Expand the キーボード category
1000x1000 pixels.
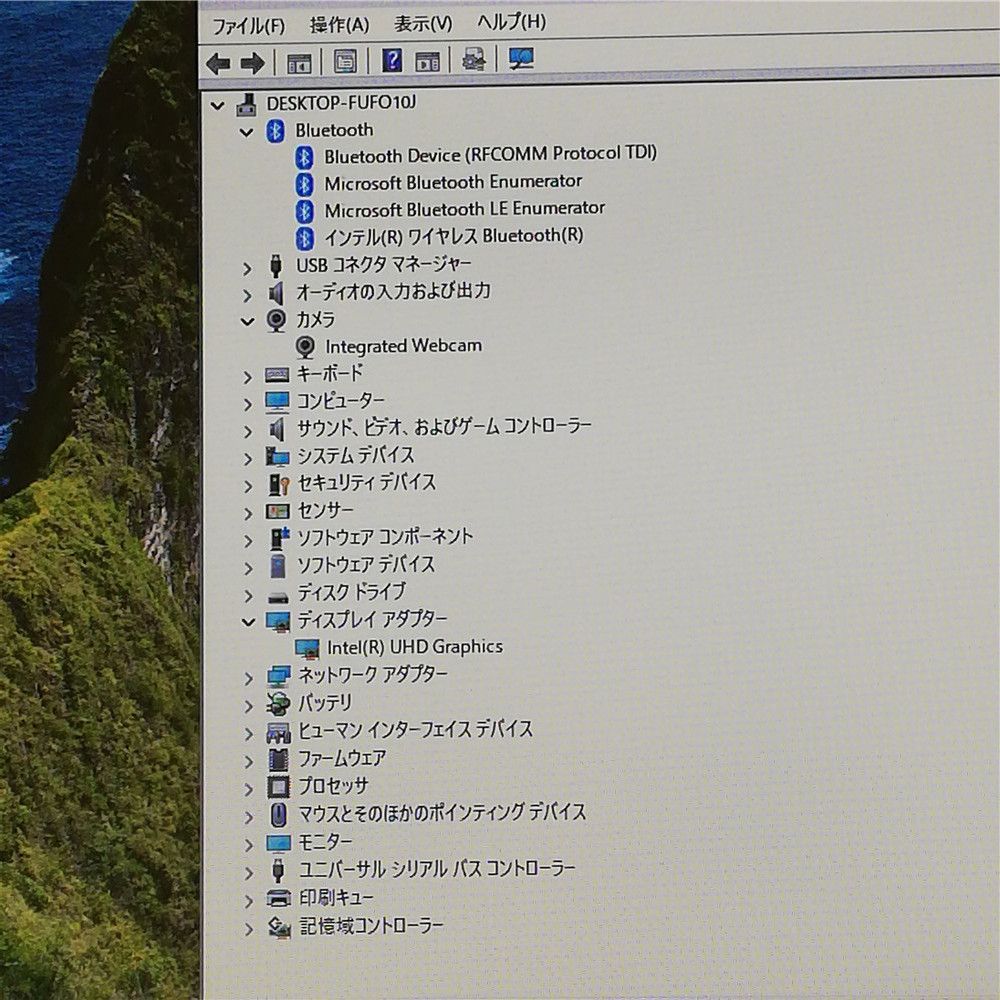click(247, 378)
